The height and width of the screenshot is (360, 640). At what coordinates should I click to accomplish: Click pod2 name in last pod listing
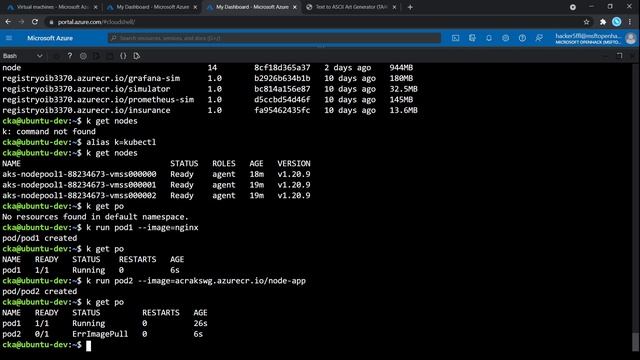point(11,334)
